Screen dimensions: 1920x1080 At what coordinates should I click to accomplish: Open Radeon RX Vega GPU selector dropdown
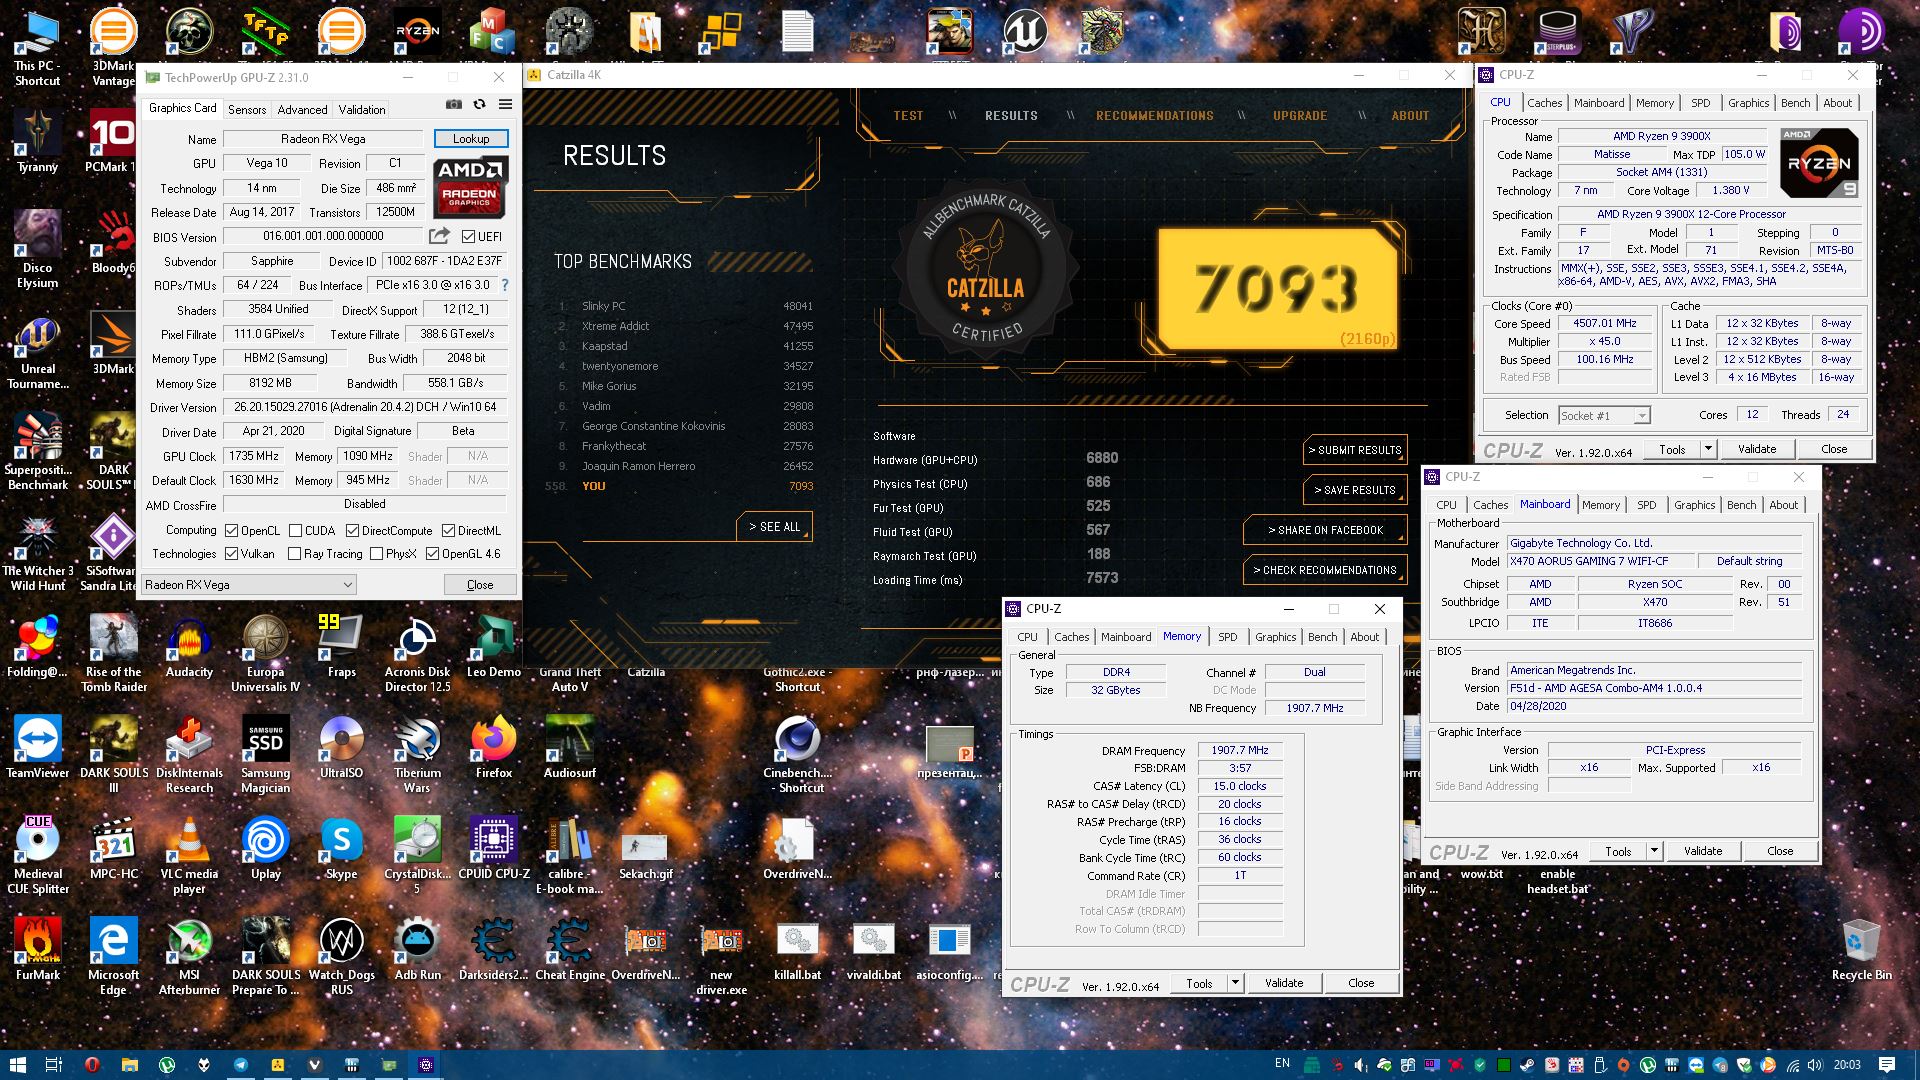pos(248,585)
